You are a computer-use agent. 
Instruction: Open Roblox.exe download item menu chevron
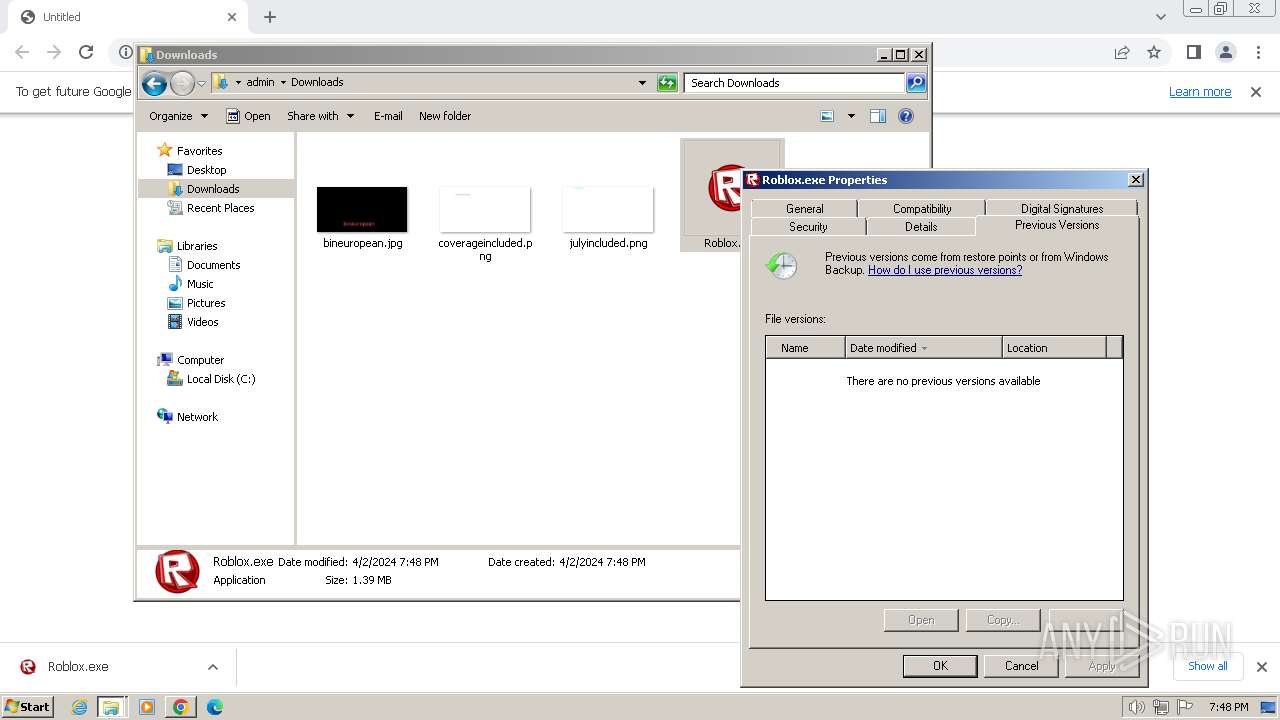212,667
